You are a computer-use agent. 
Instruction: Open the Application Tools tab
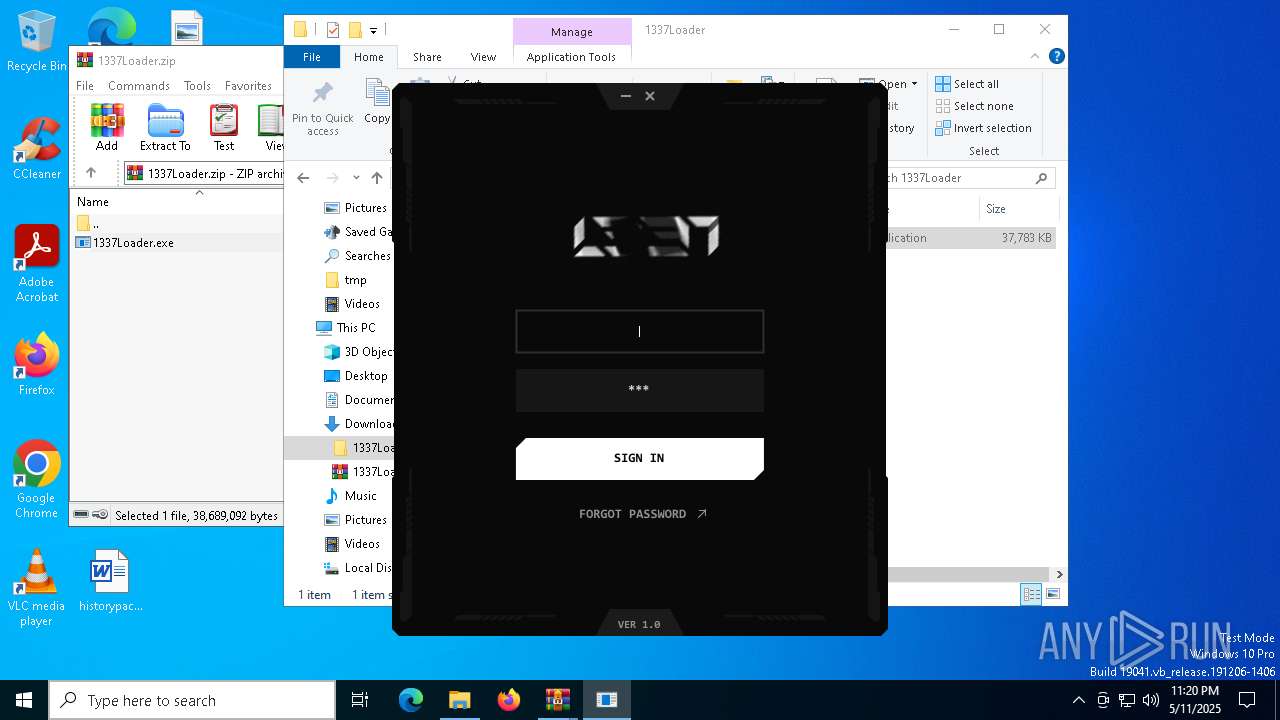571,57
